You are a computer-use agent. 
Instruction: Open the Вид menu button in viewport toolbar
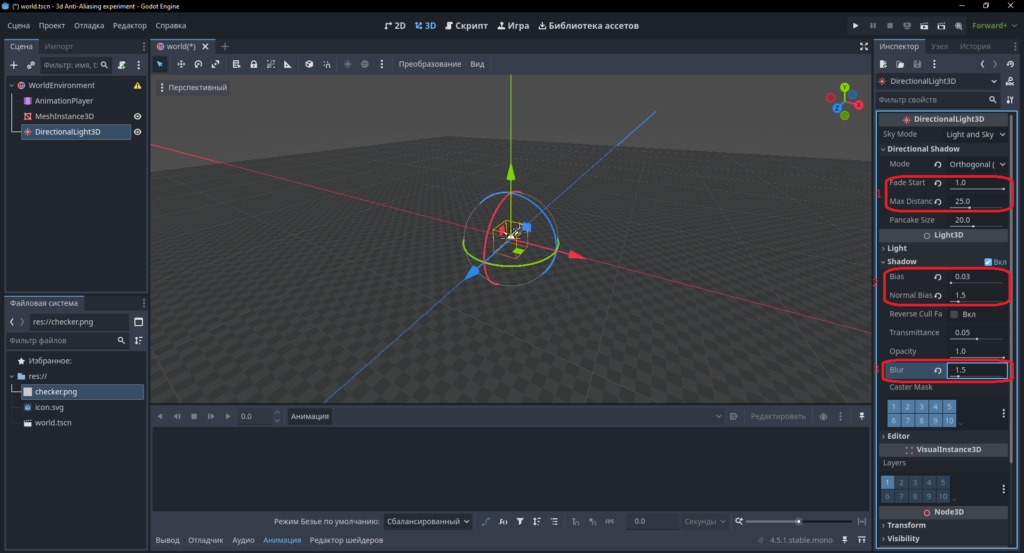477,64
